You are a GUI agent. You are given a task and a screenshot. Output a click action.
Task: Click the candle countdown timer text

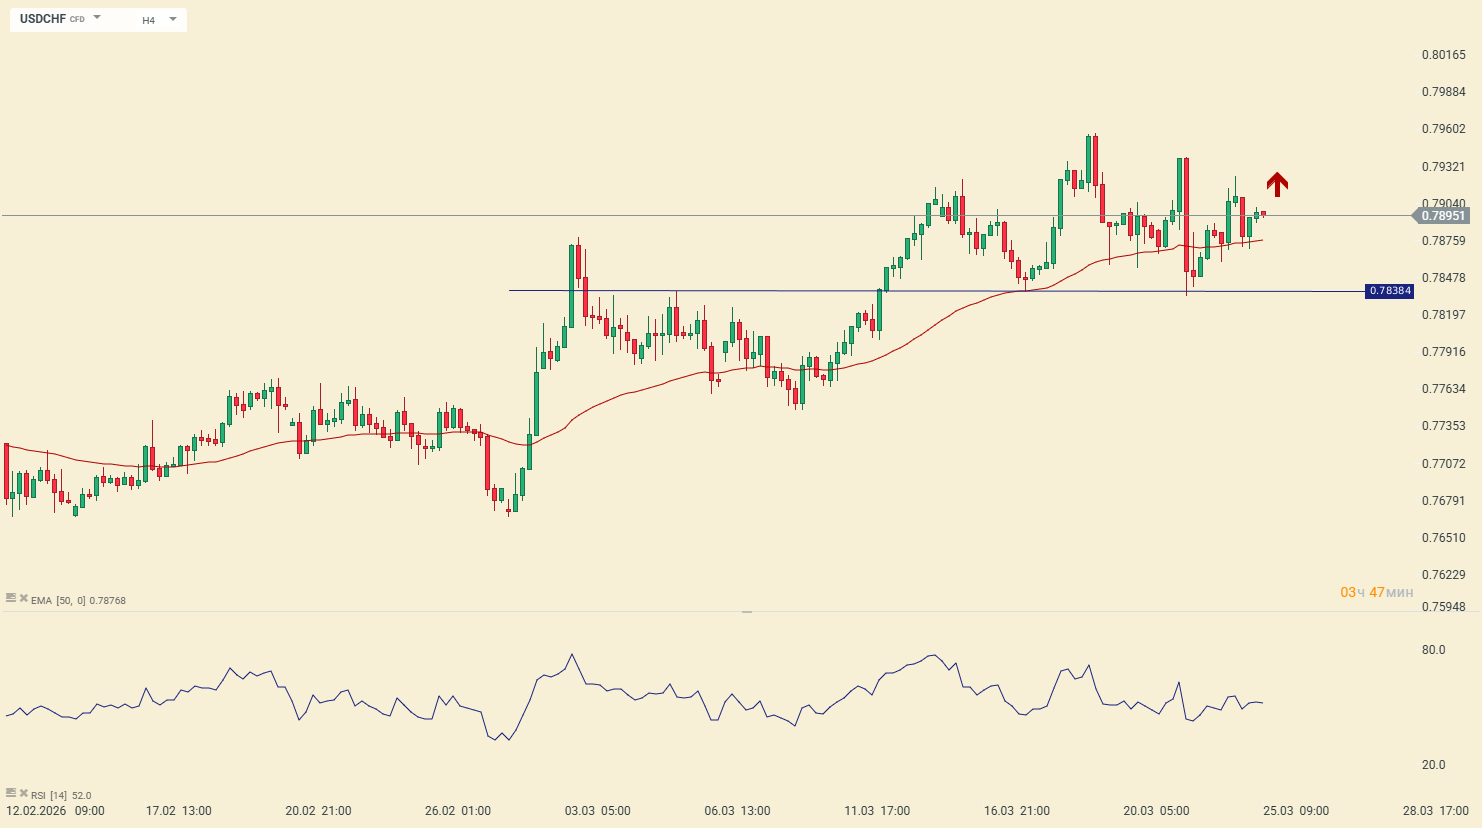click(x=1376, y=593)
